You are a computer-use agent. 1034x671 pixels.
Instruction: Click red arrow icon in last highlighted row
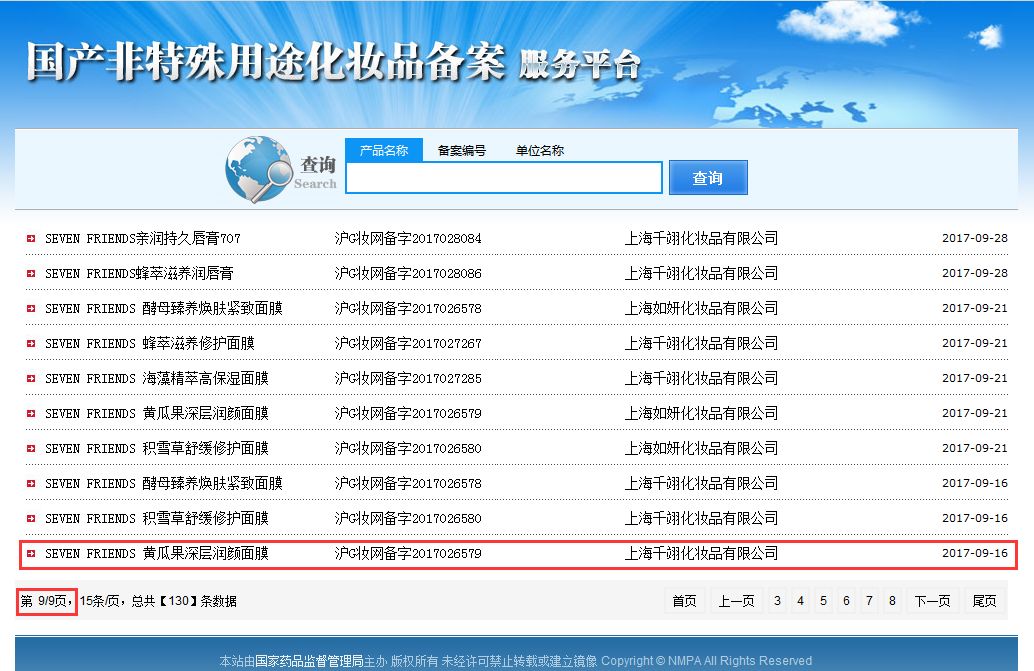(31, 554)
